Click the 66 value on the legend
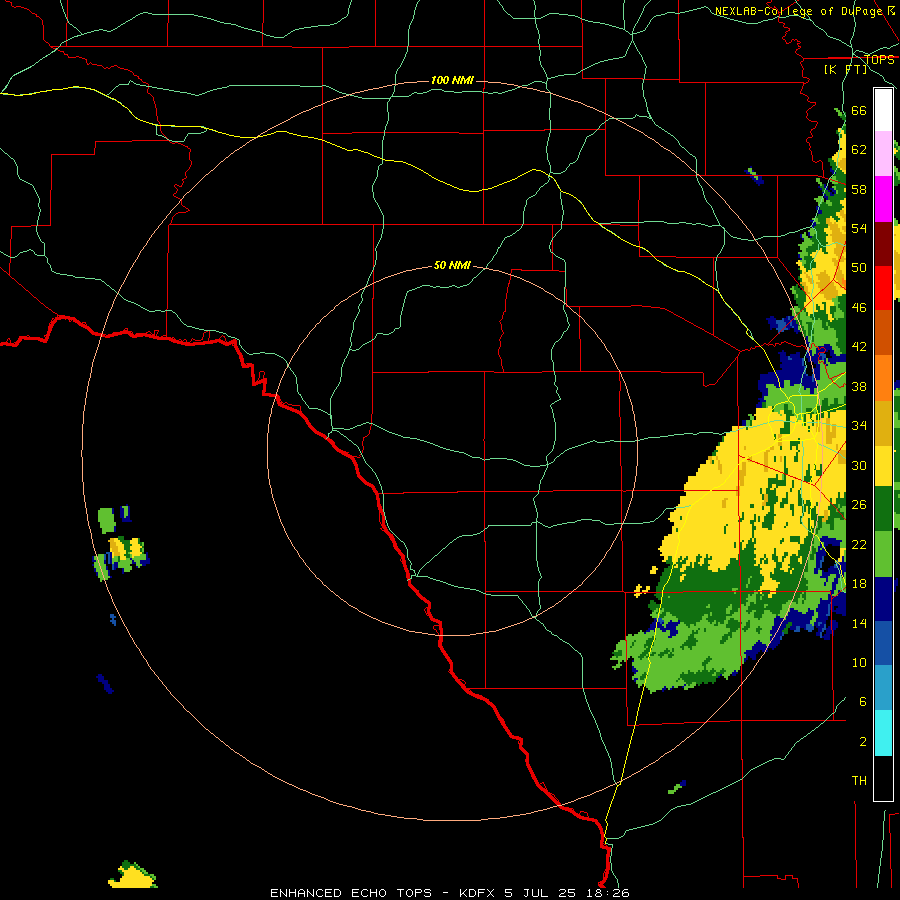The width and height of the screenshot is (900, 900). (859, 110)
